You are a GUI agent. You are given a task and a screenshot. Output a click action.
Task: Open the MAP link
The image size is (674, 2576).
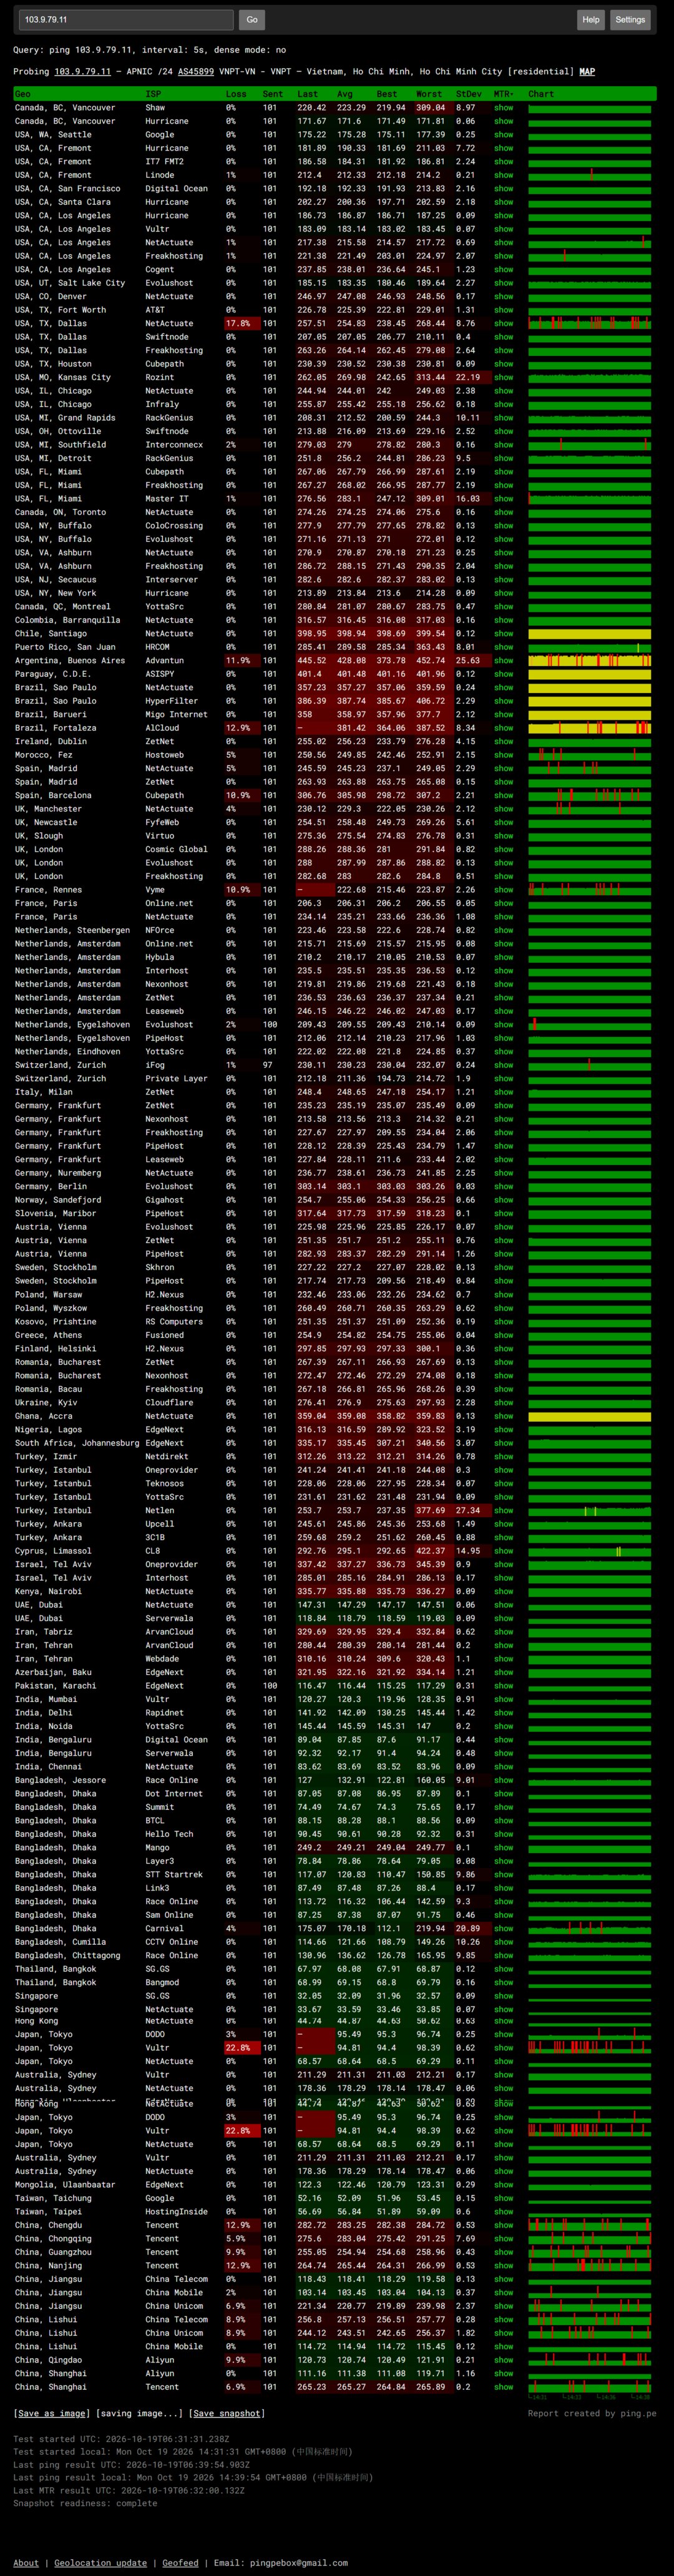587,72
